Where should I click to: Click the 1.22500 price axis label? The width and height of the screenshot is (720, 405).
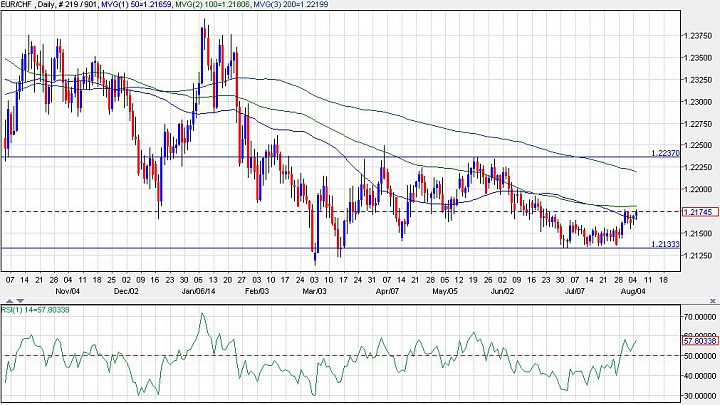click(x=698, y=146)
